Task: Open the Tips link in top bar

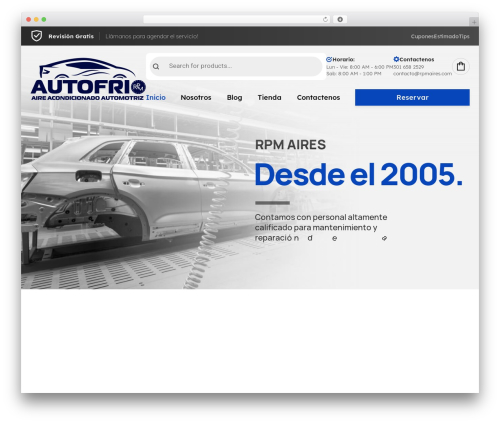Action: tap(464, 36)
